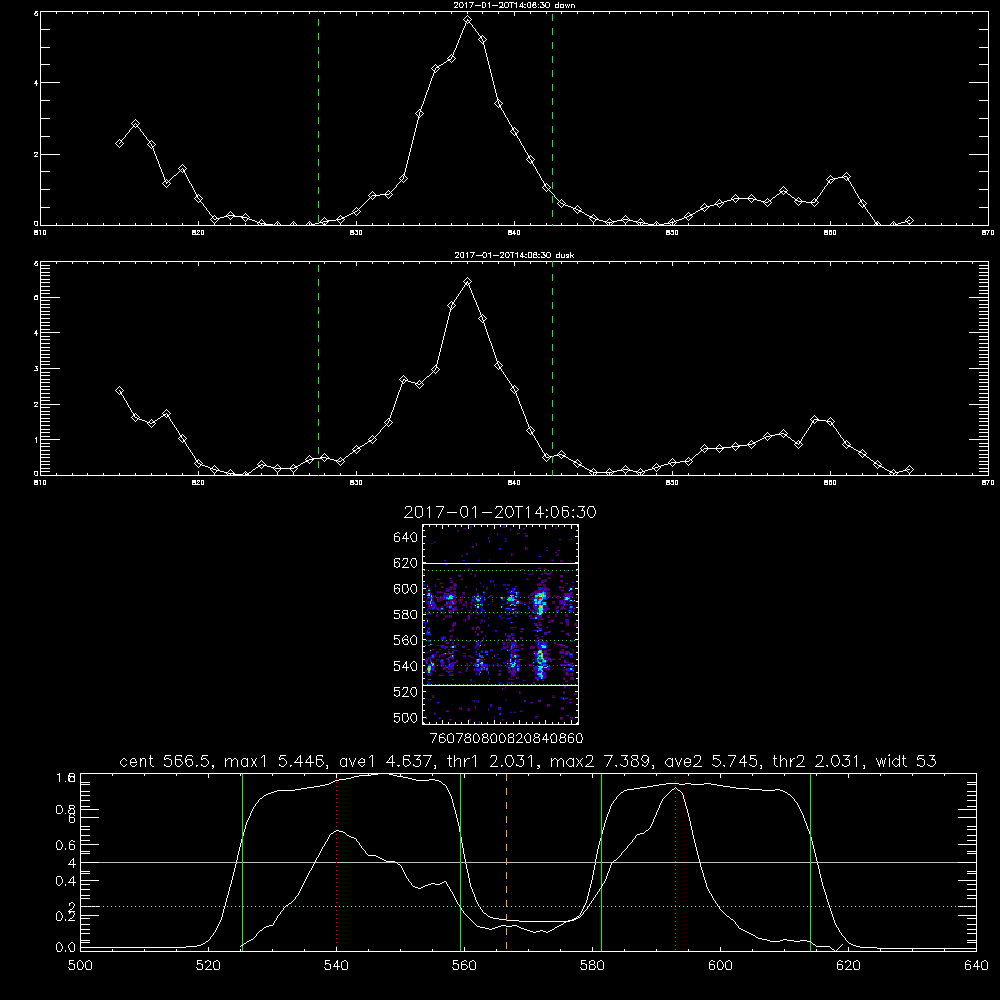Click the red dotted peak line near 593
This screenshot has height=1000, width=1000.
tap(675, 861)
